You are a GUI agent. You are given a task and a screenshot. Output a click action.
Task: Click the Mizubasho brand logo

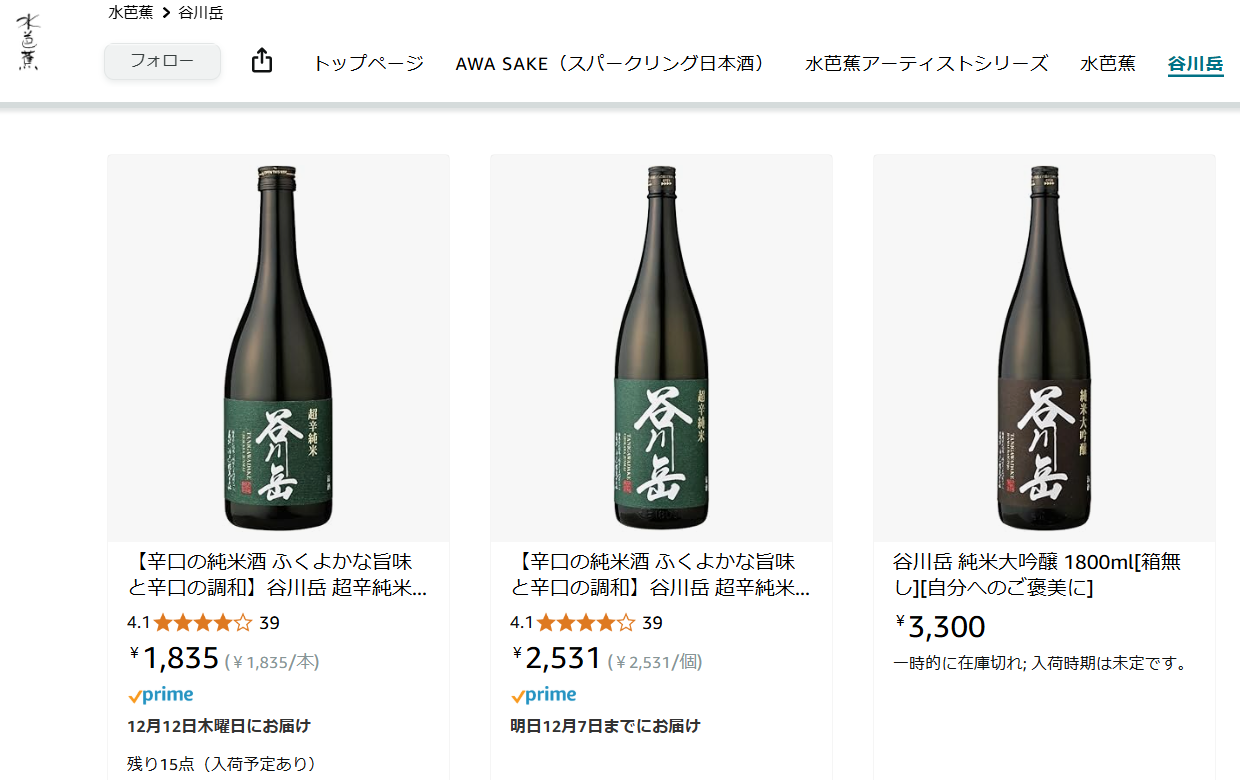pyautogui.click(x=29, y=44)
